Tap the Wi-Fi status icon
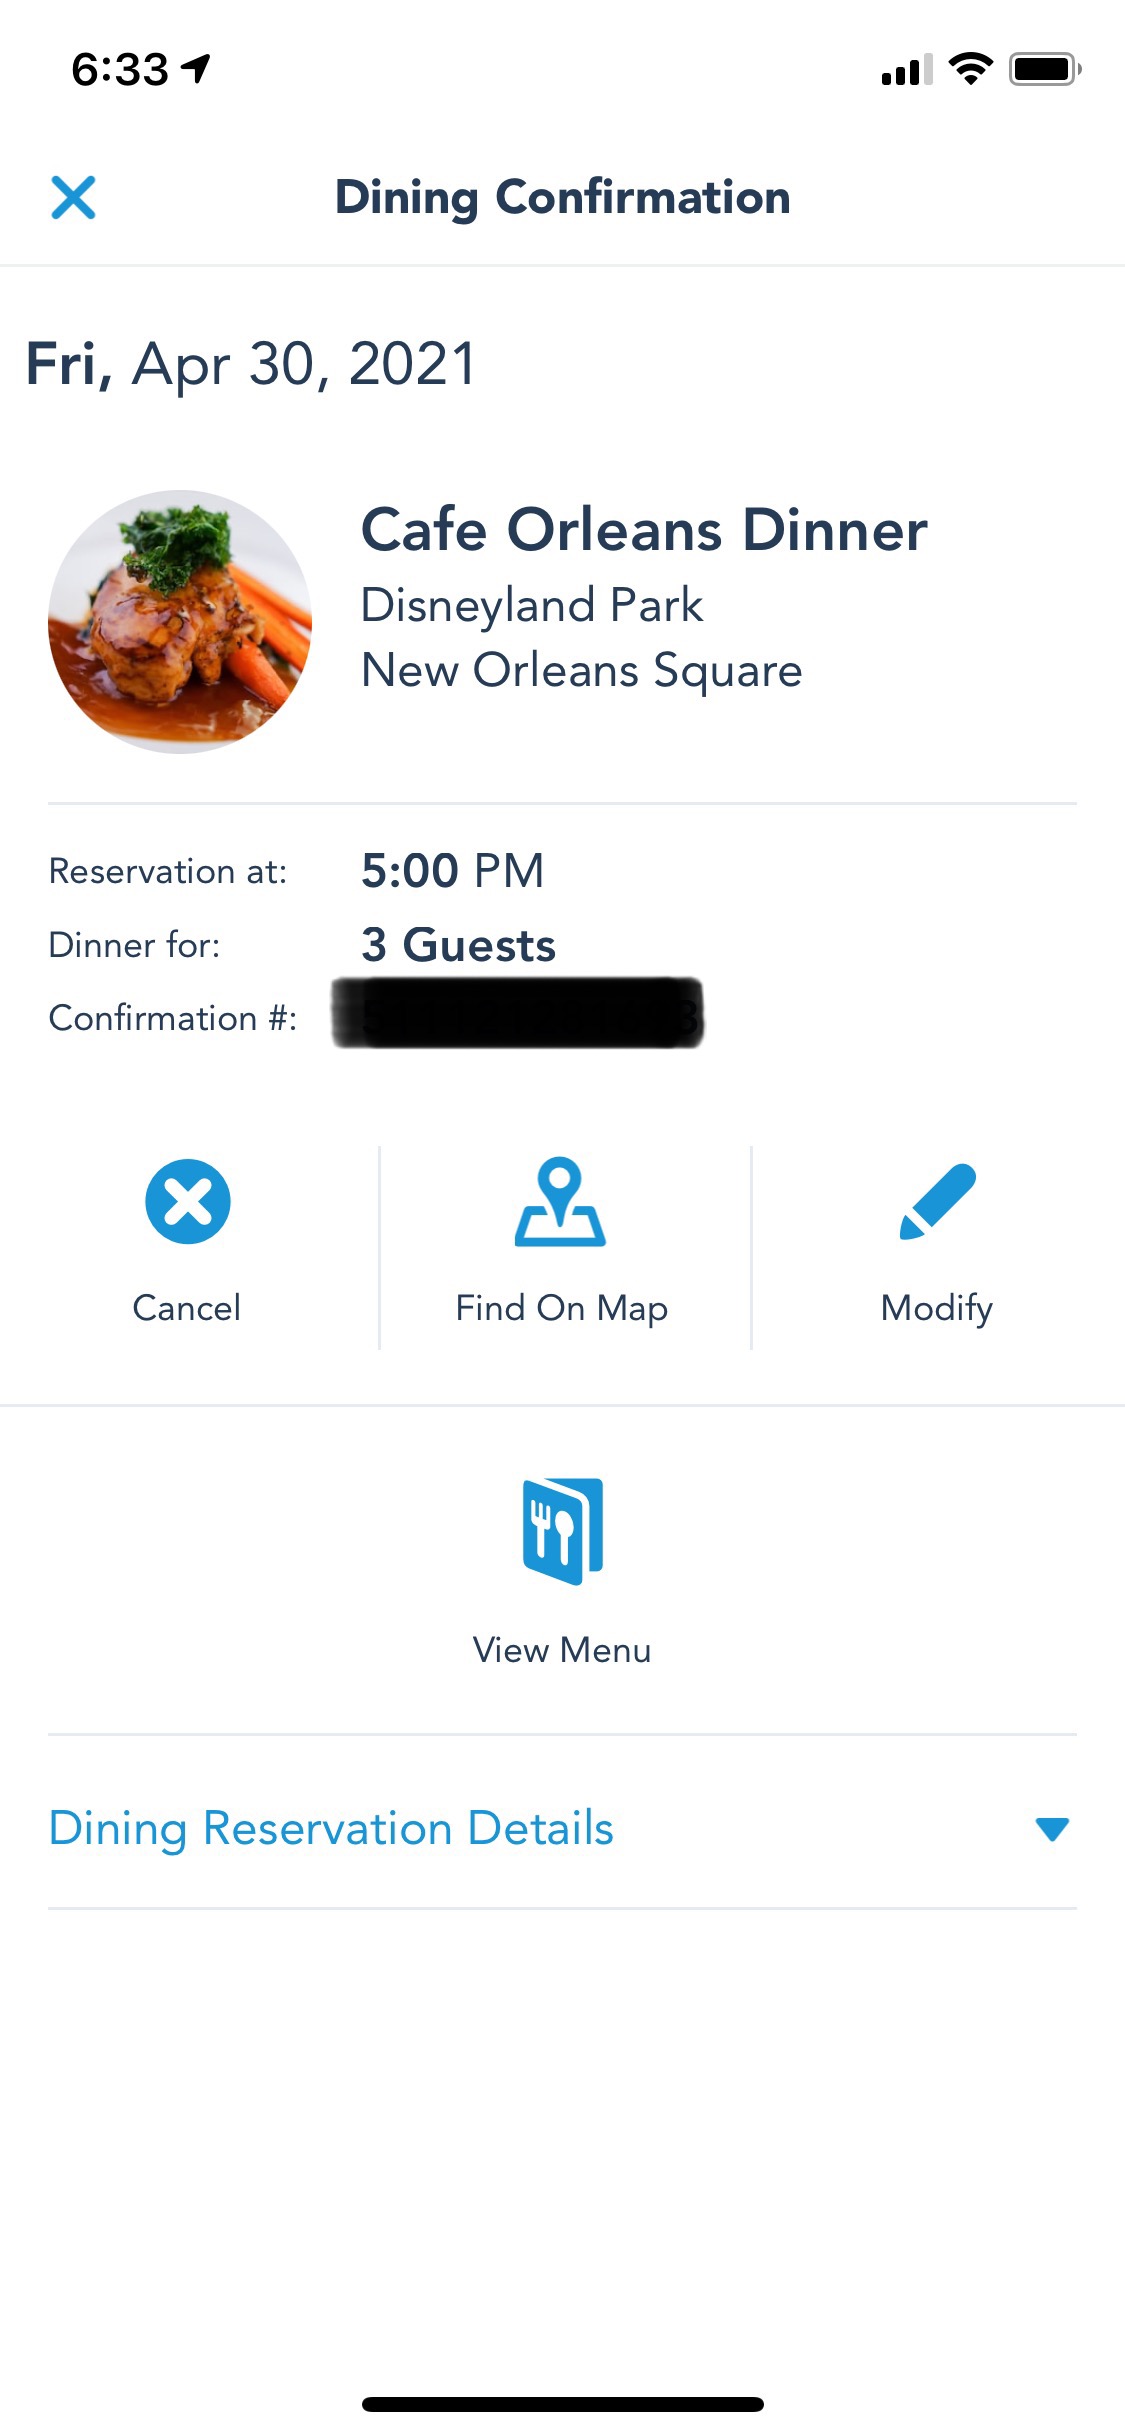This screenshot has height=2436, width=1125. tap(970, 69)
